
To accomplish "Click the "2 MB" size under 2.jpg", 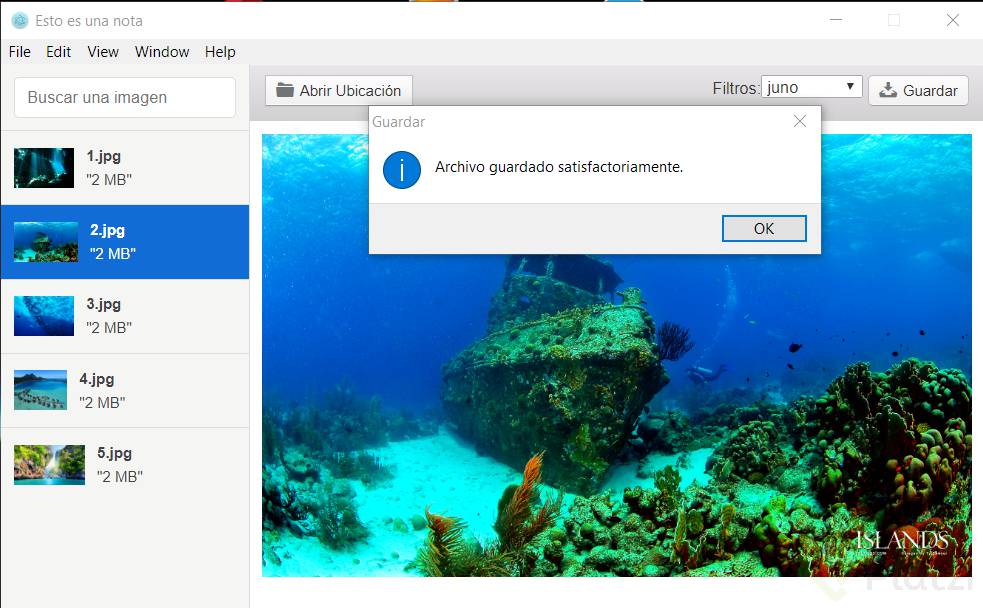I will coord(113,254).
